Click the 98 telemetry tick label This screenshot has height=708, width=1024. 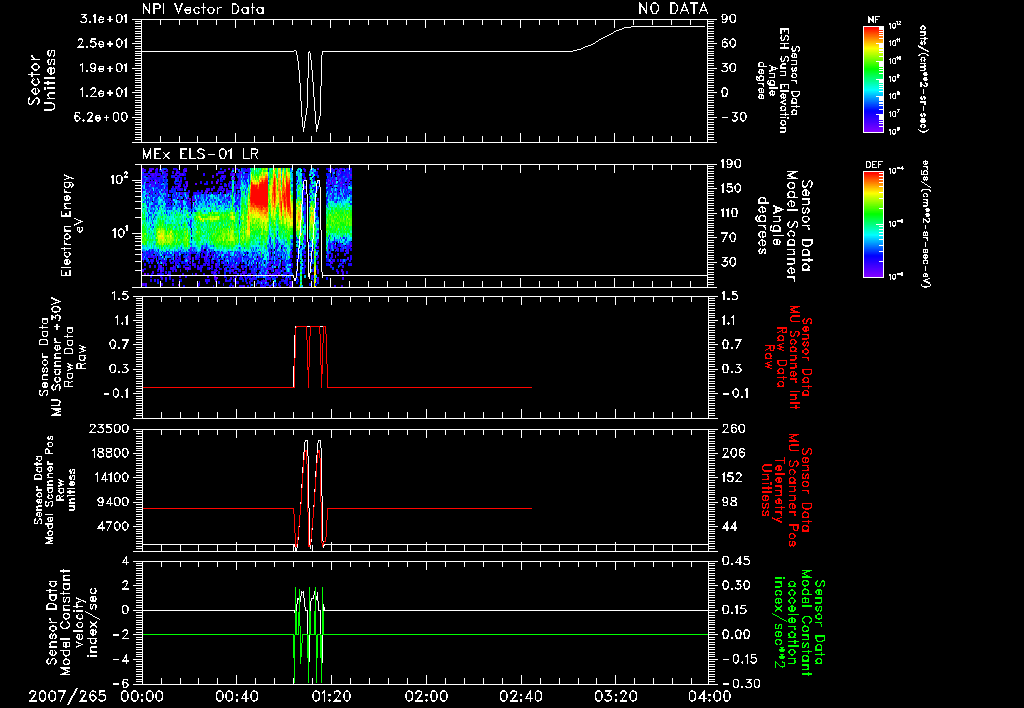pos(729,502)
